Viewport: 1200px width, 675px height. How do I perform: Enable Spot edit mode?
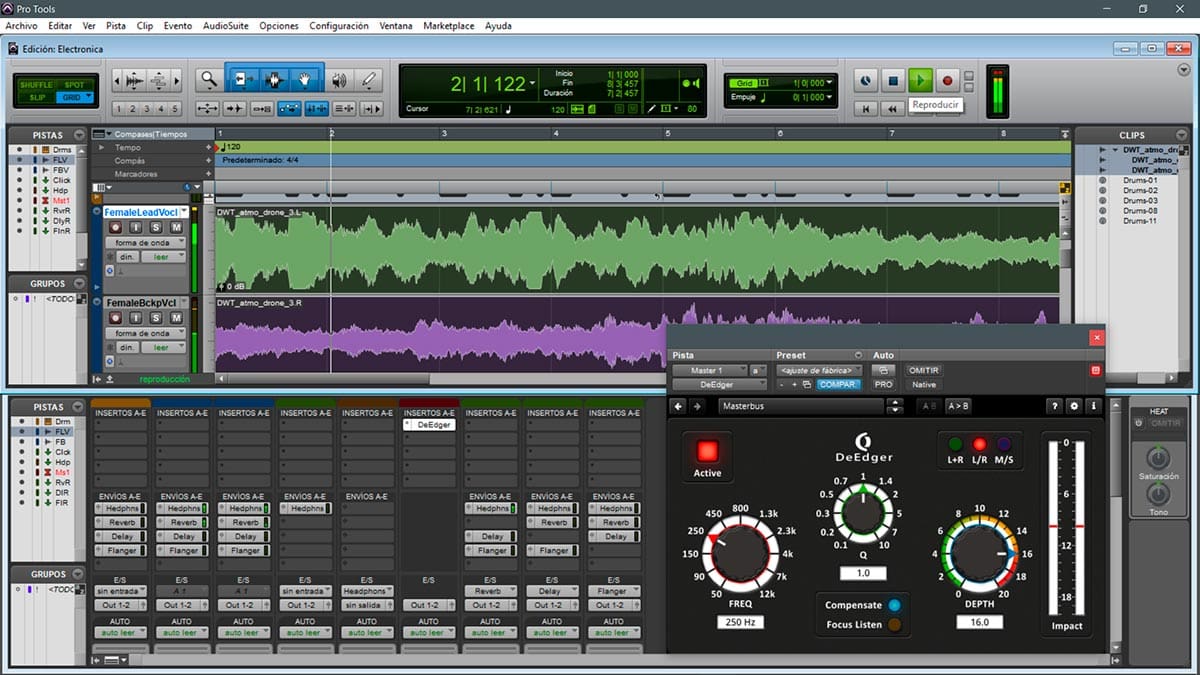[74, 85]
